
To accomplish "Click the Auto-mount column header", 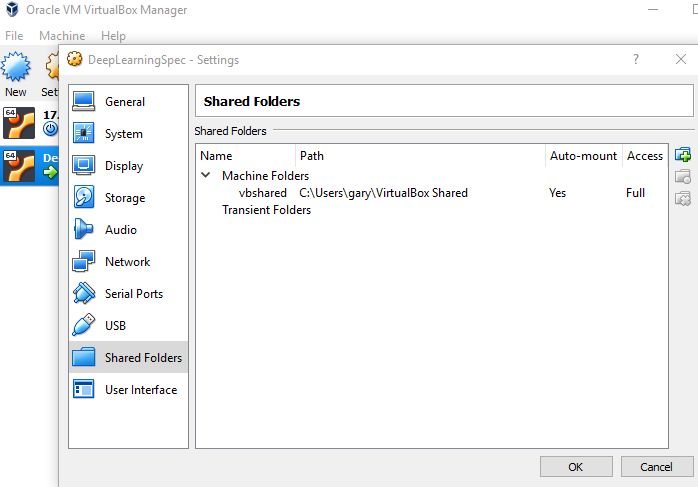I will [x=584, y=156].
